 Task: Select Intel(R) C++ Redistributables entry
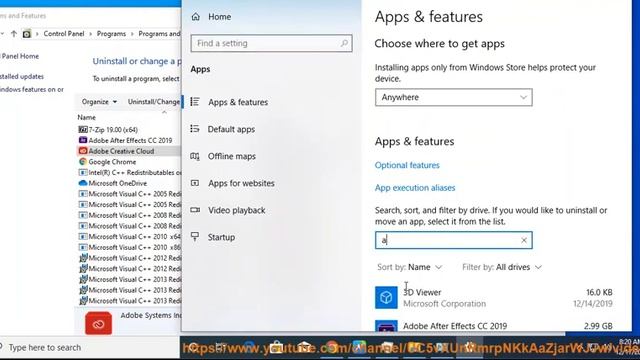135,173
